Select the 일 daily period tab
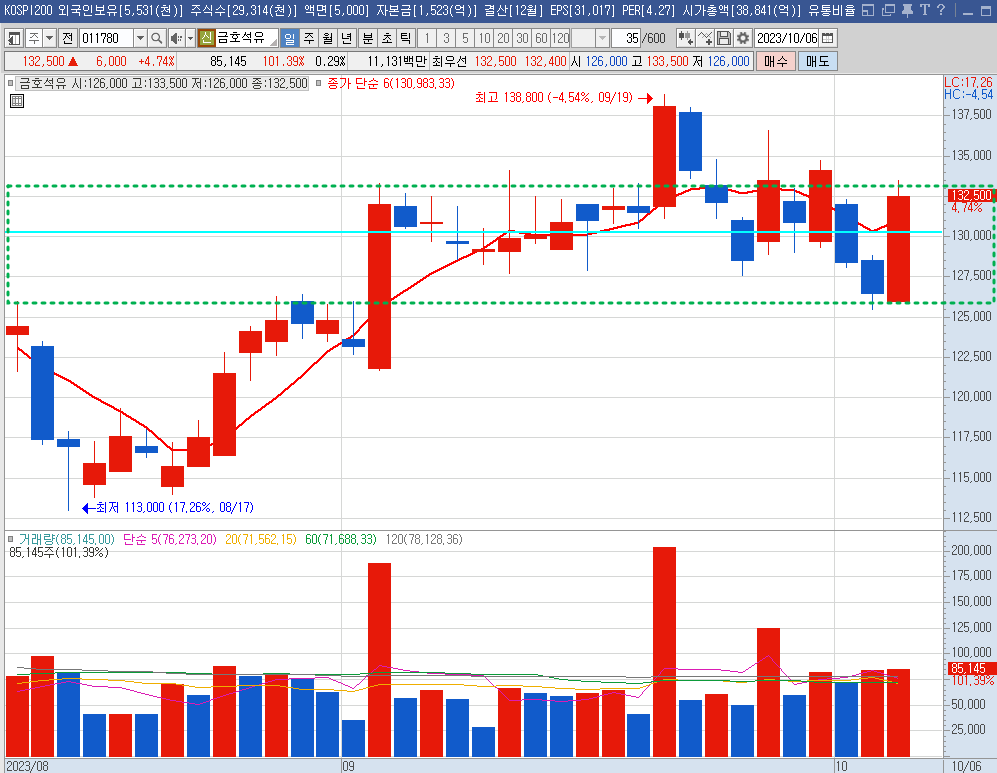The width and height of the screenshot is (997, 773). pos(289,38)
